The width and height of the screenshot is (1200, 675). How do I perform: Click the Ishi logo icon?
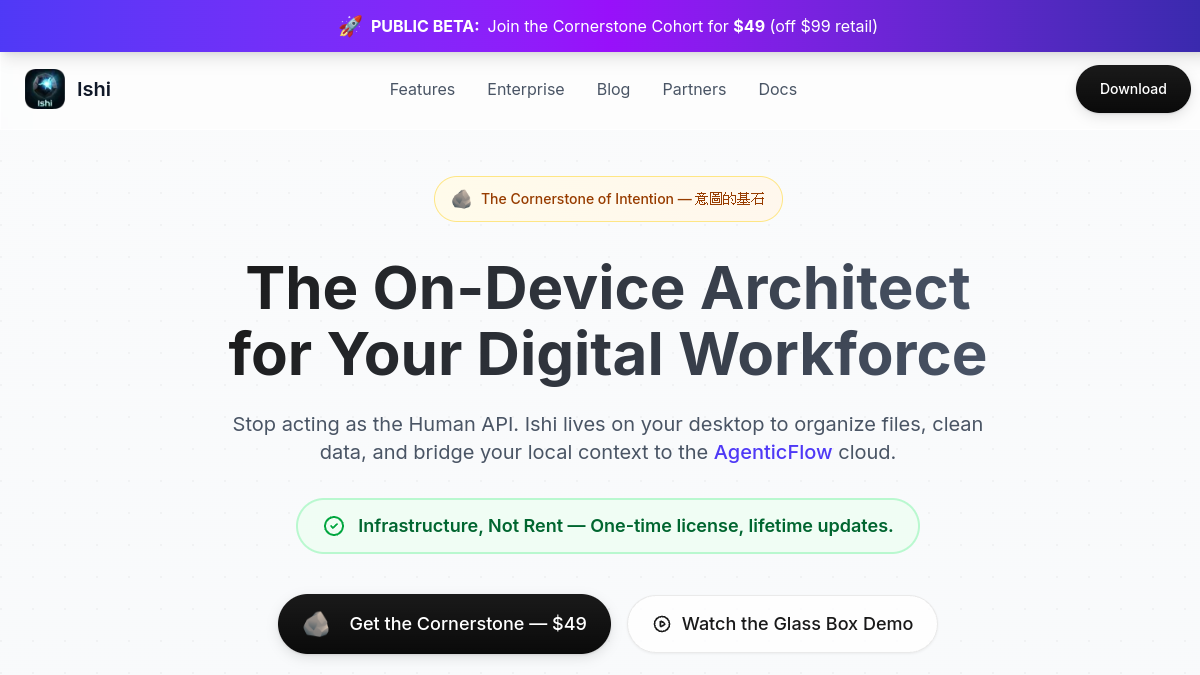pyautogui.click(x=45, y=89)
